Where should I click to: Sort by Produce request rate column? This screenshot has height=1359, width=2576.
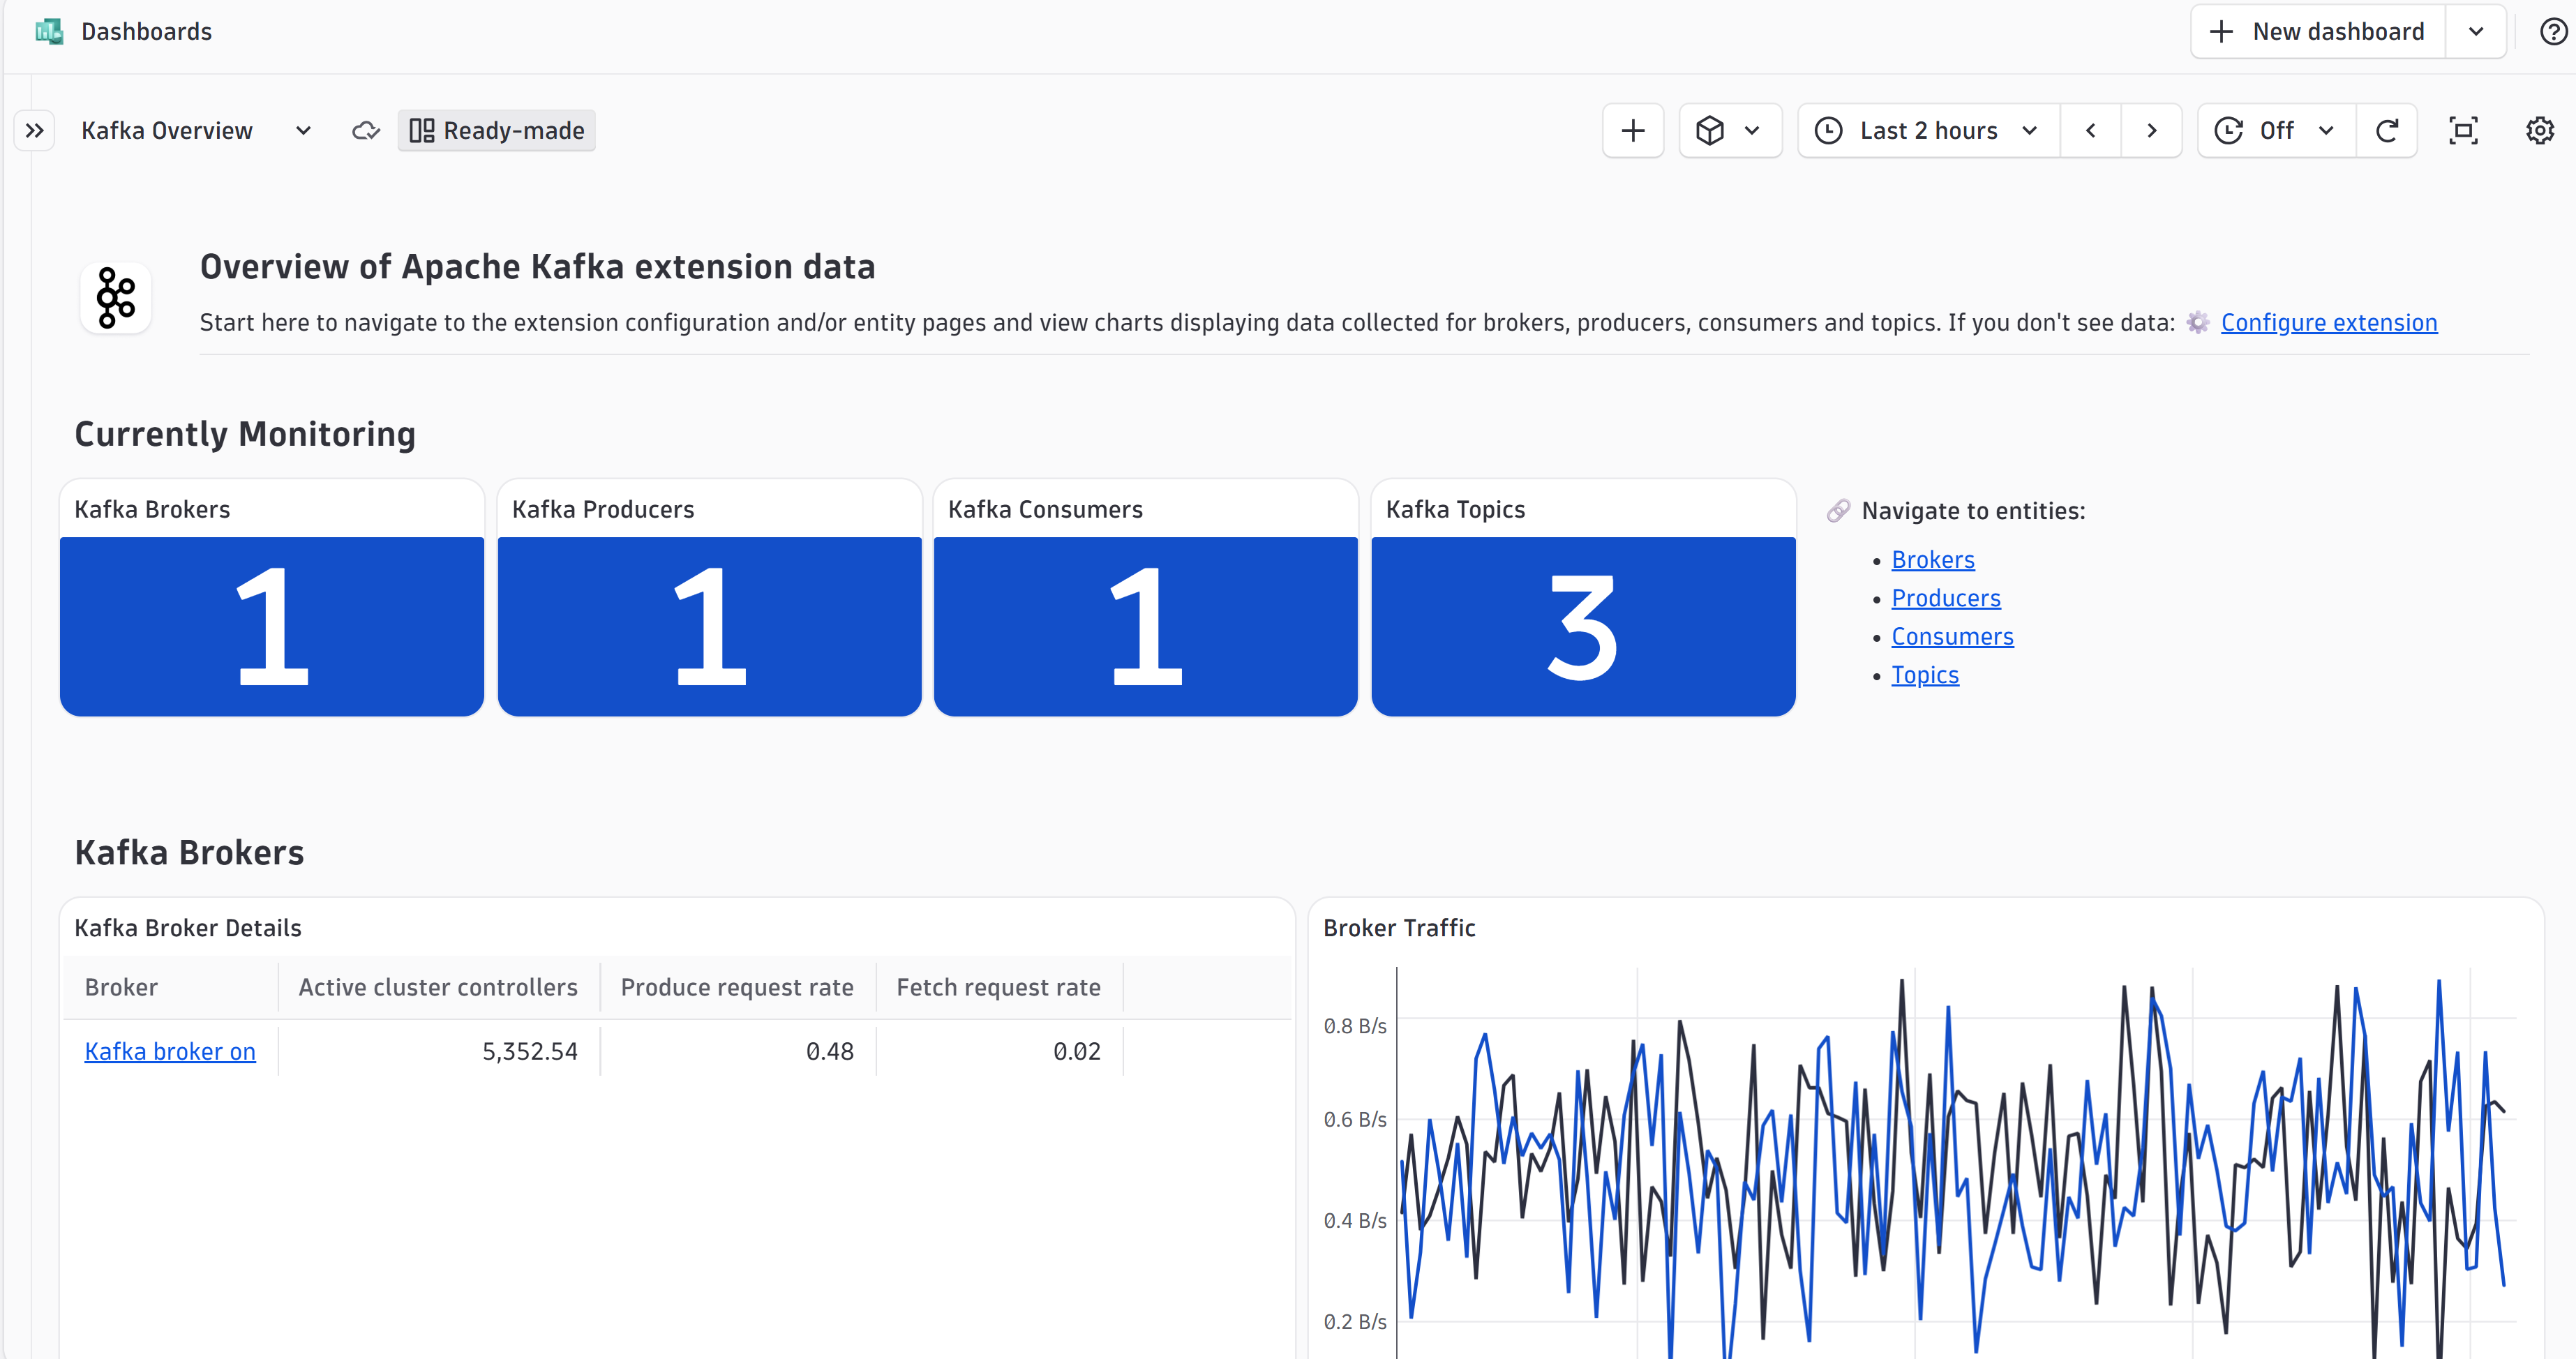[x=737, y=988]
